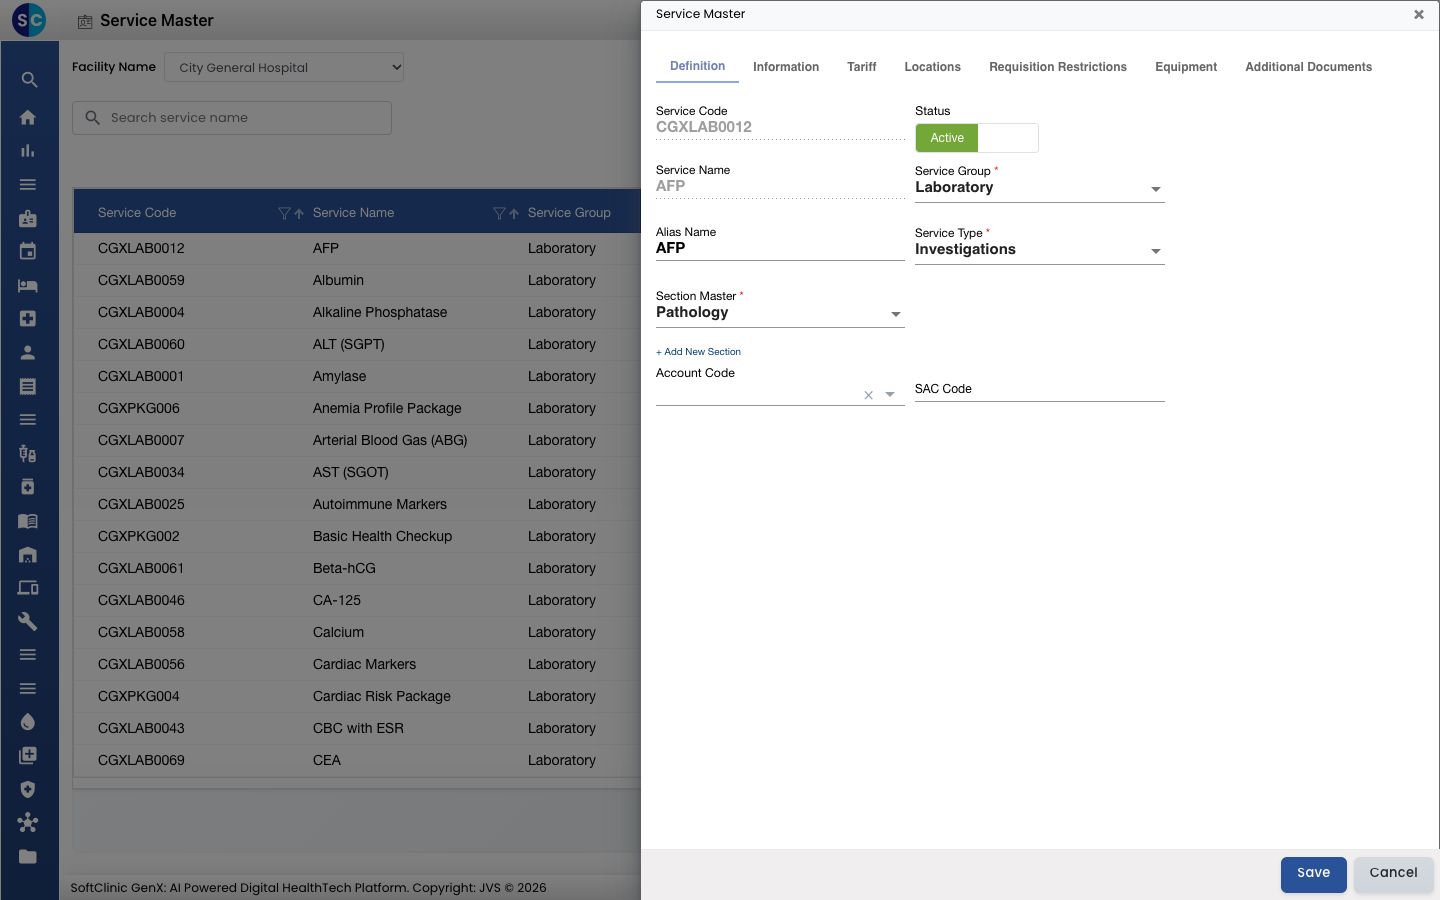Open the Facility Name dropdown
Viewport: 1440px width, 900px height.
[284, 67]
